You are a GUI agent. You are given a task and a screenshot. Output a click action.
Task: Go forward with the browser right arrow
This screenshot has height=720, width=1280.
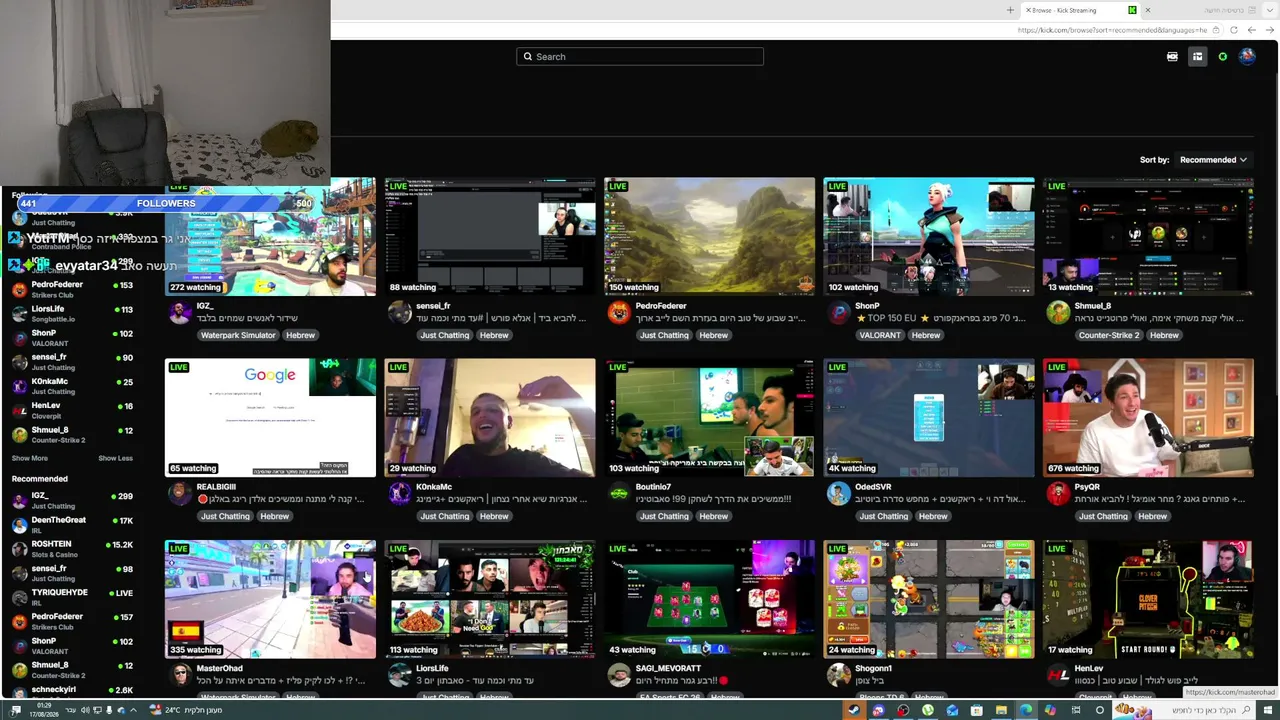[1269, 30]
